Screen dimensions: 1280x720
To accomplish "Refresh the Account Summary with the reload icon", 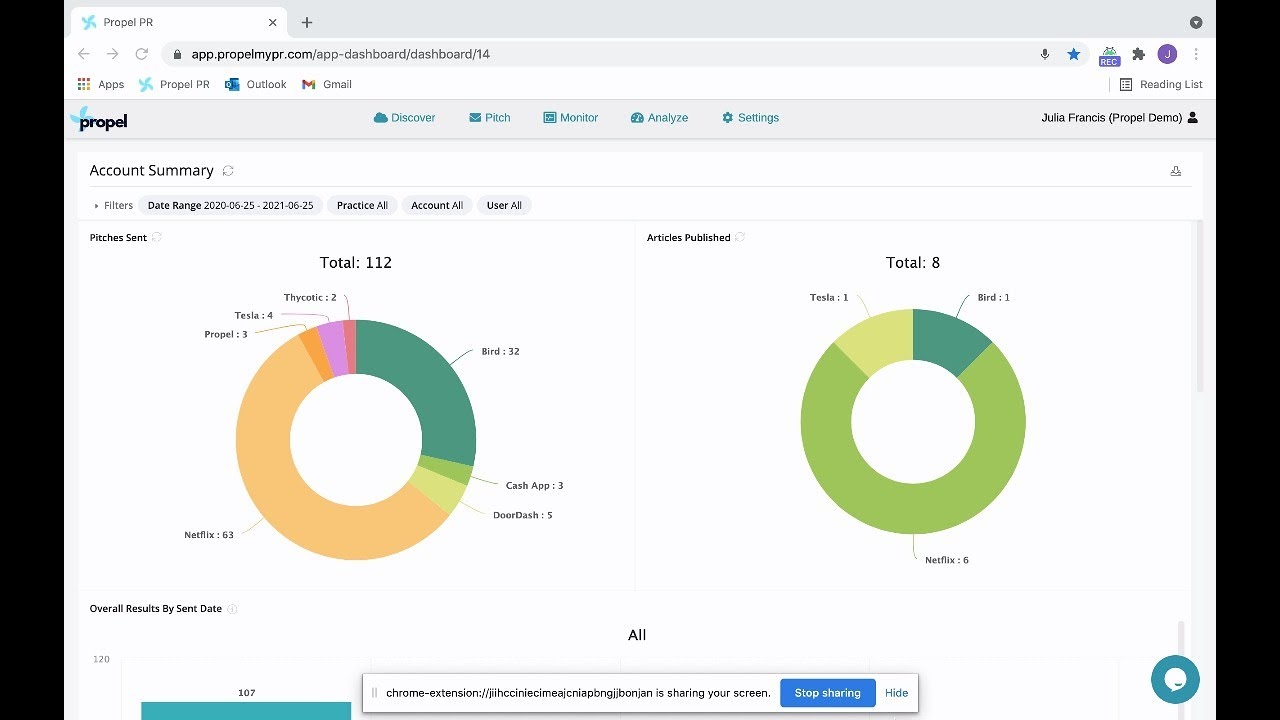I will (228, 171).
